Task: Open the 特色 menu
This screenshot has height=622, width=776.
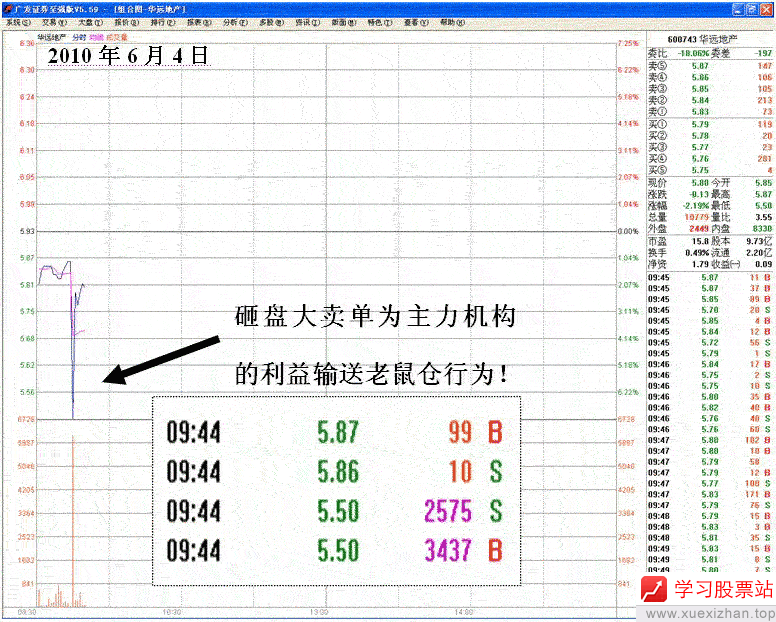Action: tap(380, 22)
